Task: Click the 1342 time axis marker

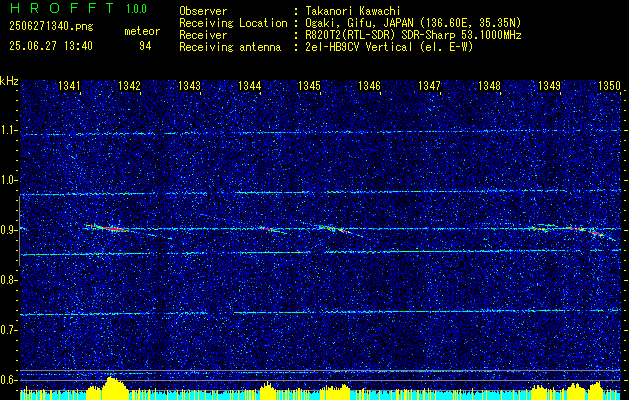Action: click(x=130, y=85)
